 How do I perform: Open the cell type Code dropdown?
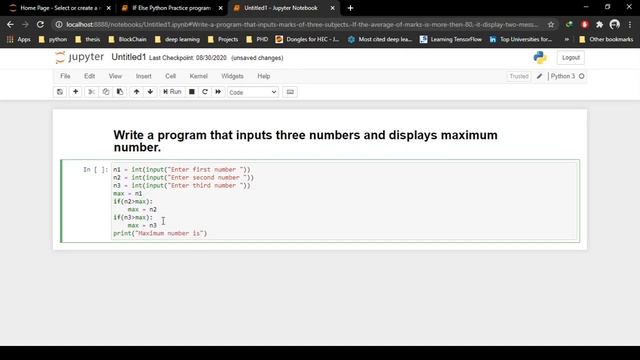click(x=253, y=92)
